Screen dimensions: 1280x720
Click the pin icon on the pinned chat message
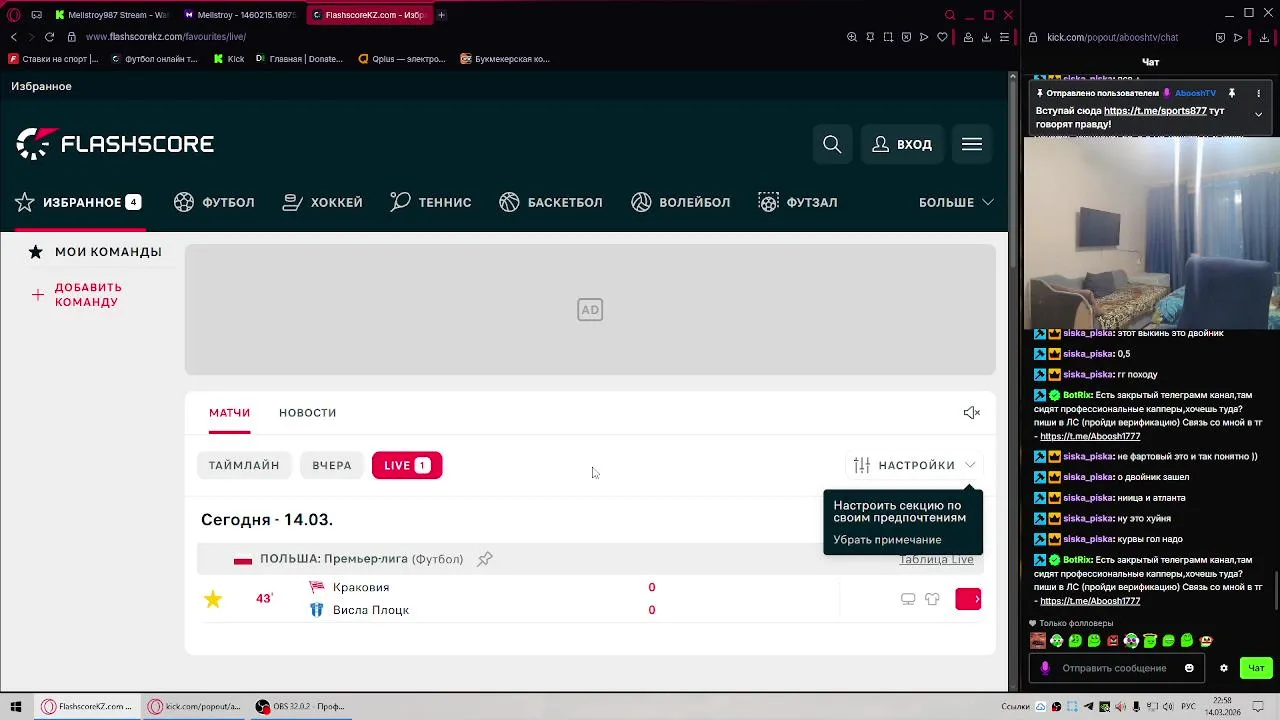coord(1232,93)
